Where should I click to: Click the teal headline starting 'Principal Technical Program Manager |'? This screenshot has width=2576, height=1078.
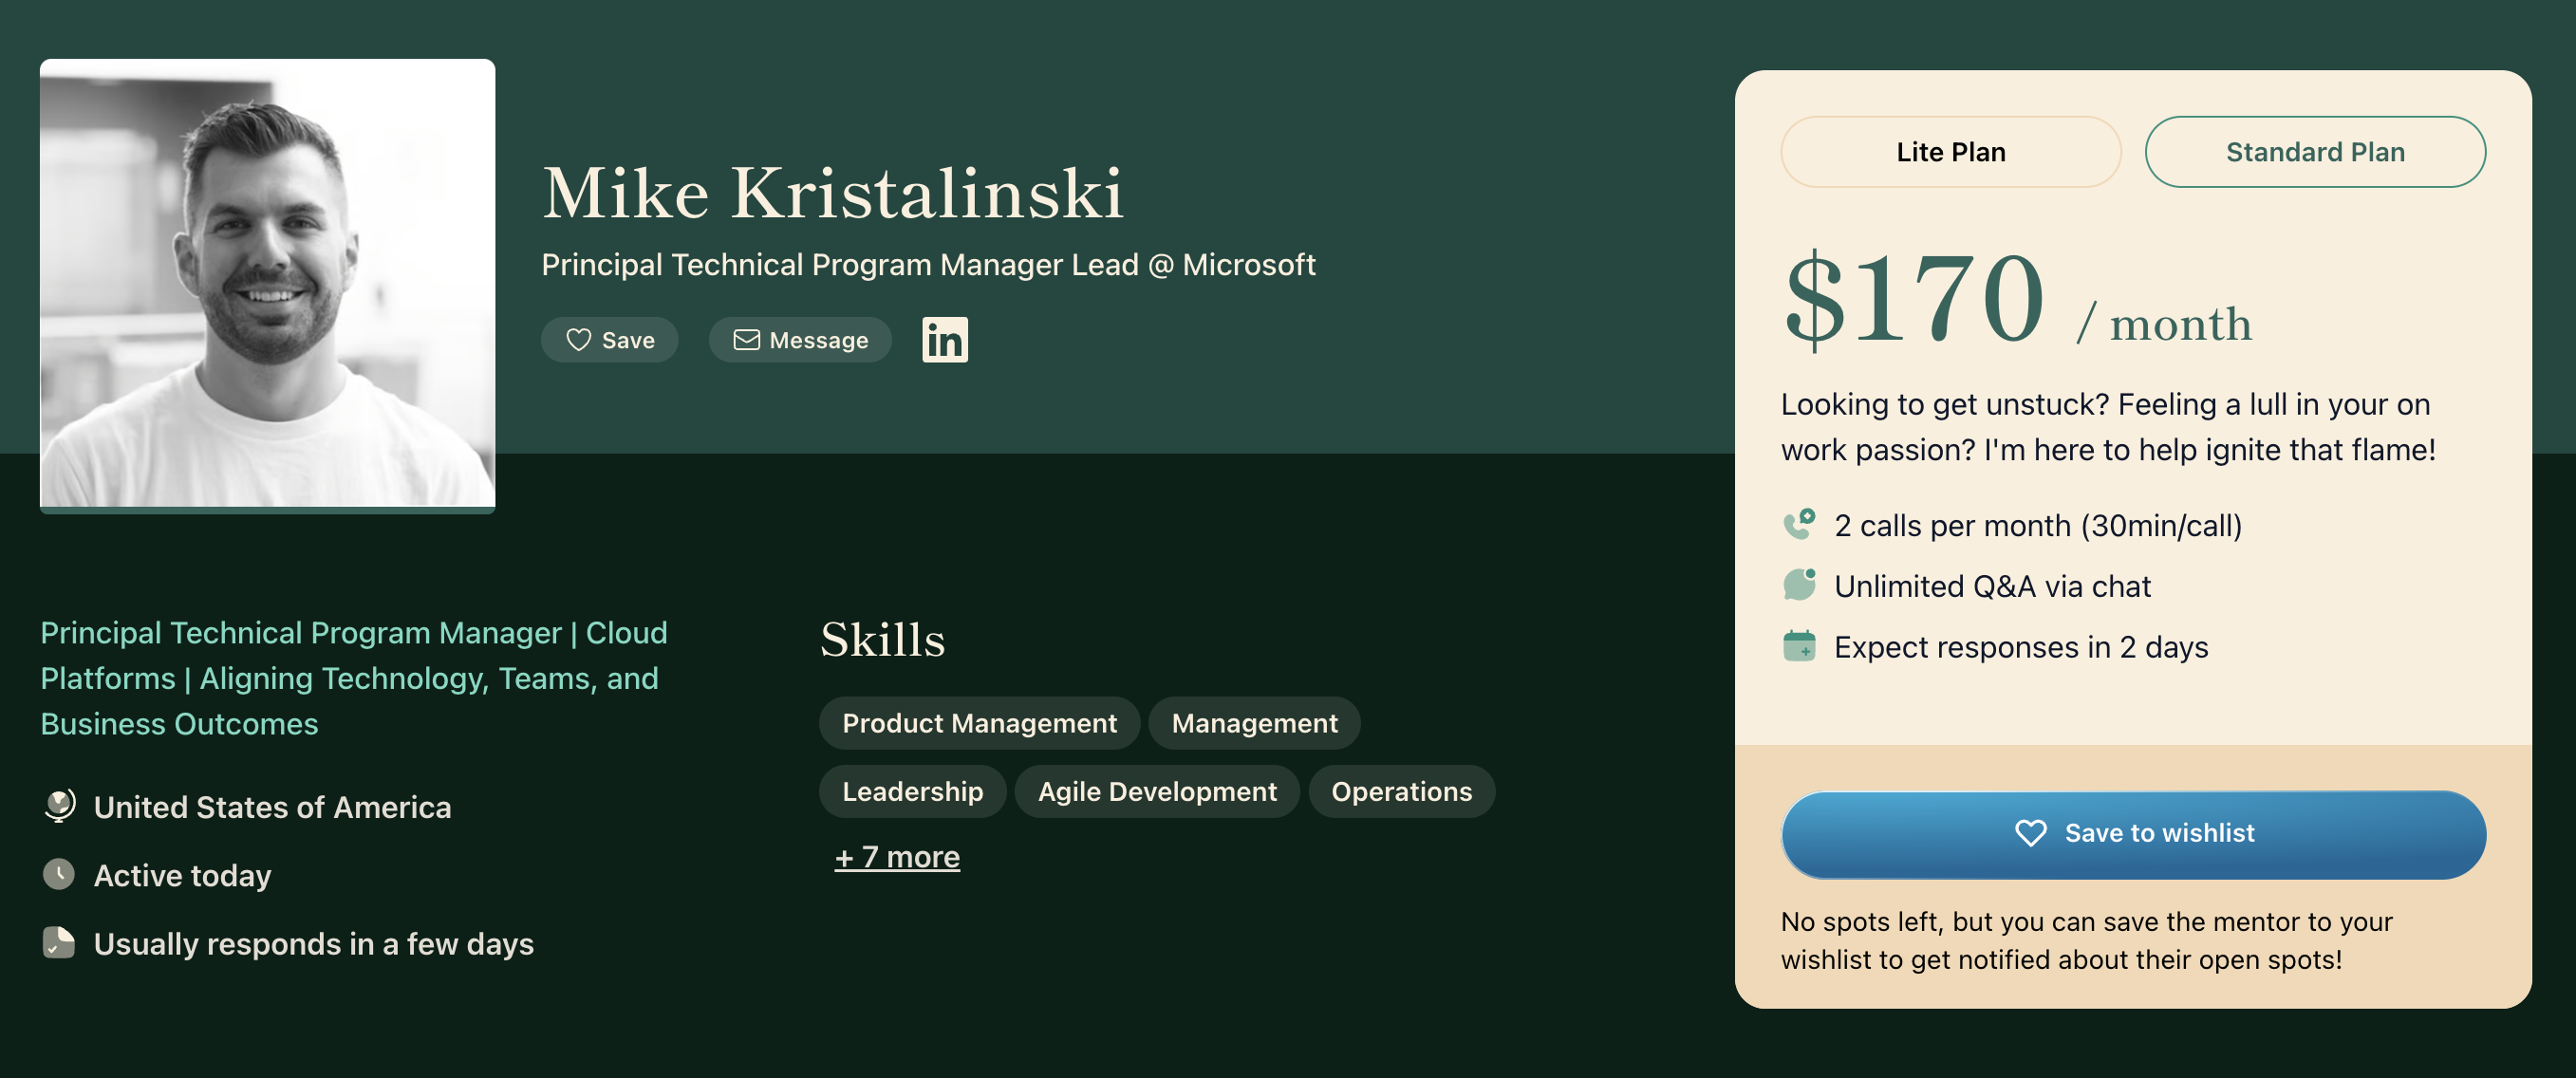(x=354, y=678)
